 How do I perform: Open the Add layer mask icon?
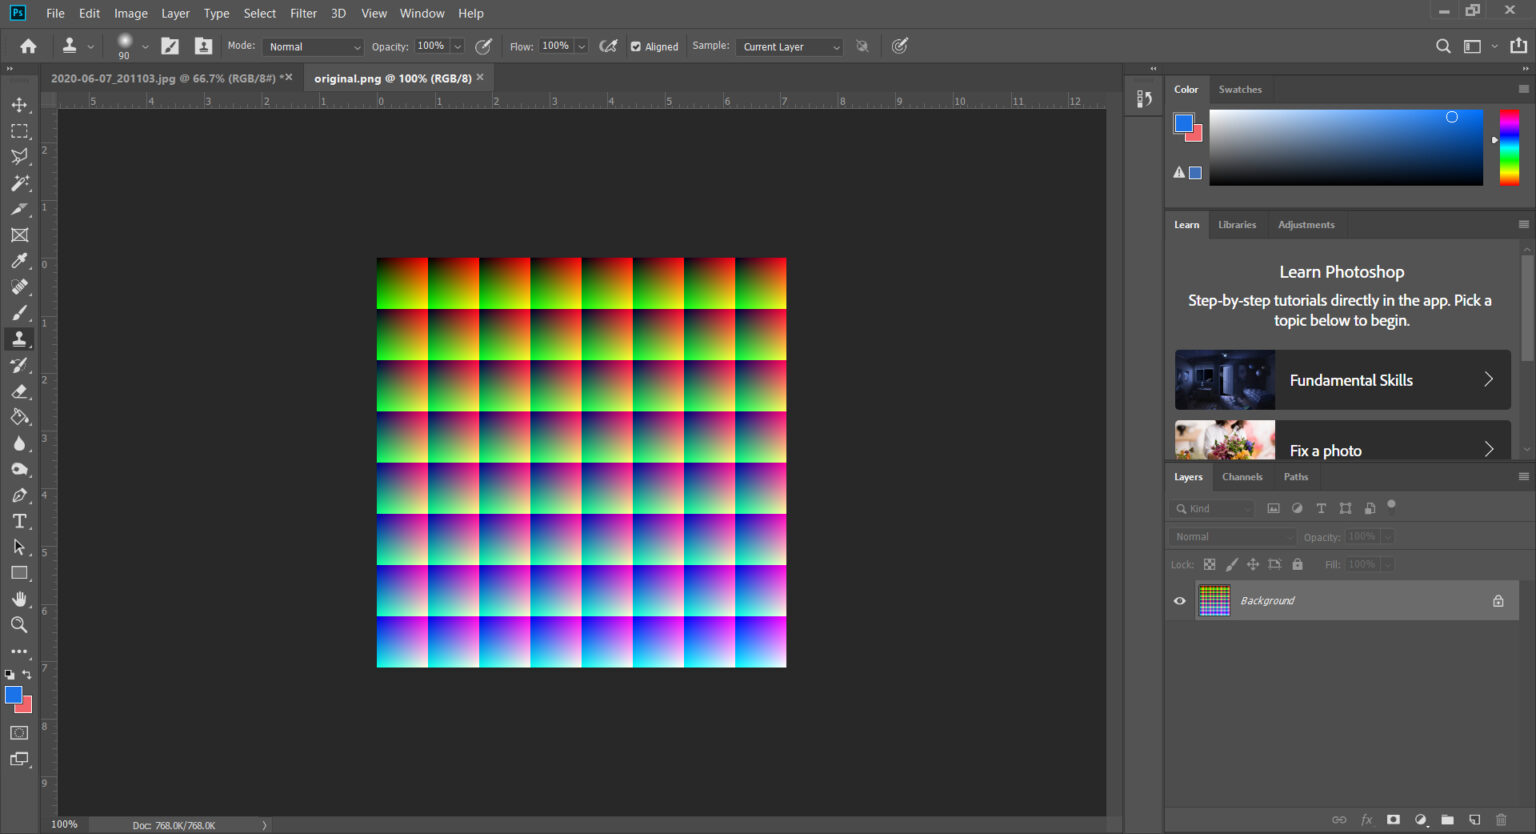[x=1393, y=820]
